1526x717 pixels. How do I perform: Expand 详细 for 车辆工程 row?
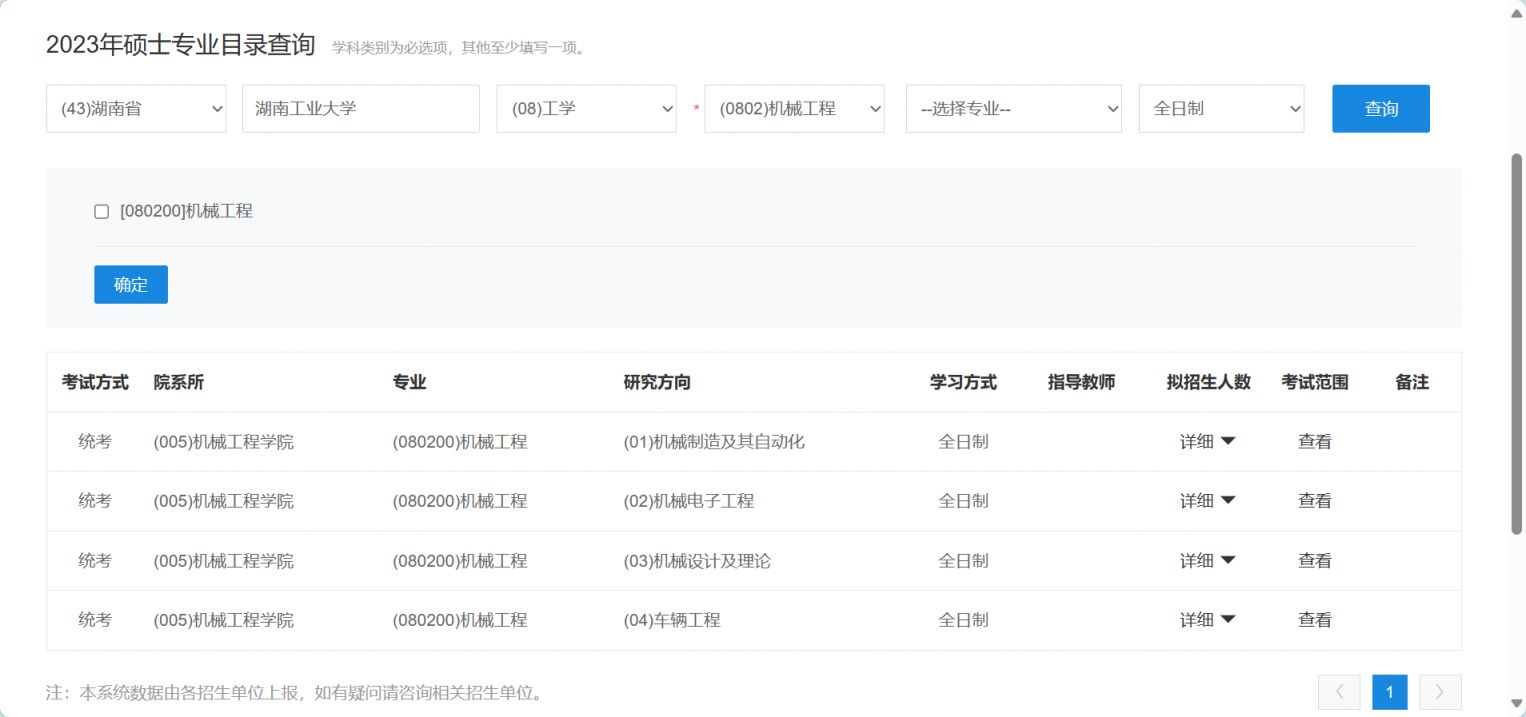[1208, 620]
